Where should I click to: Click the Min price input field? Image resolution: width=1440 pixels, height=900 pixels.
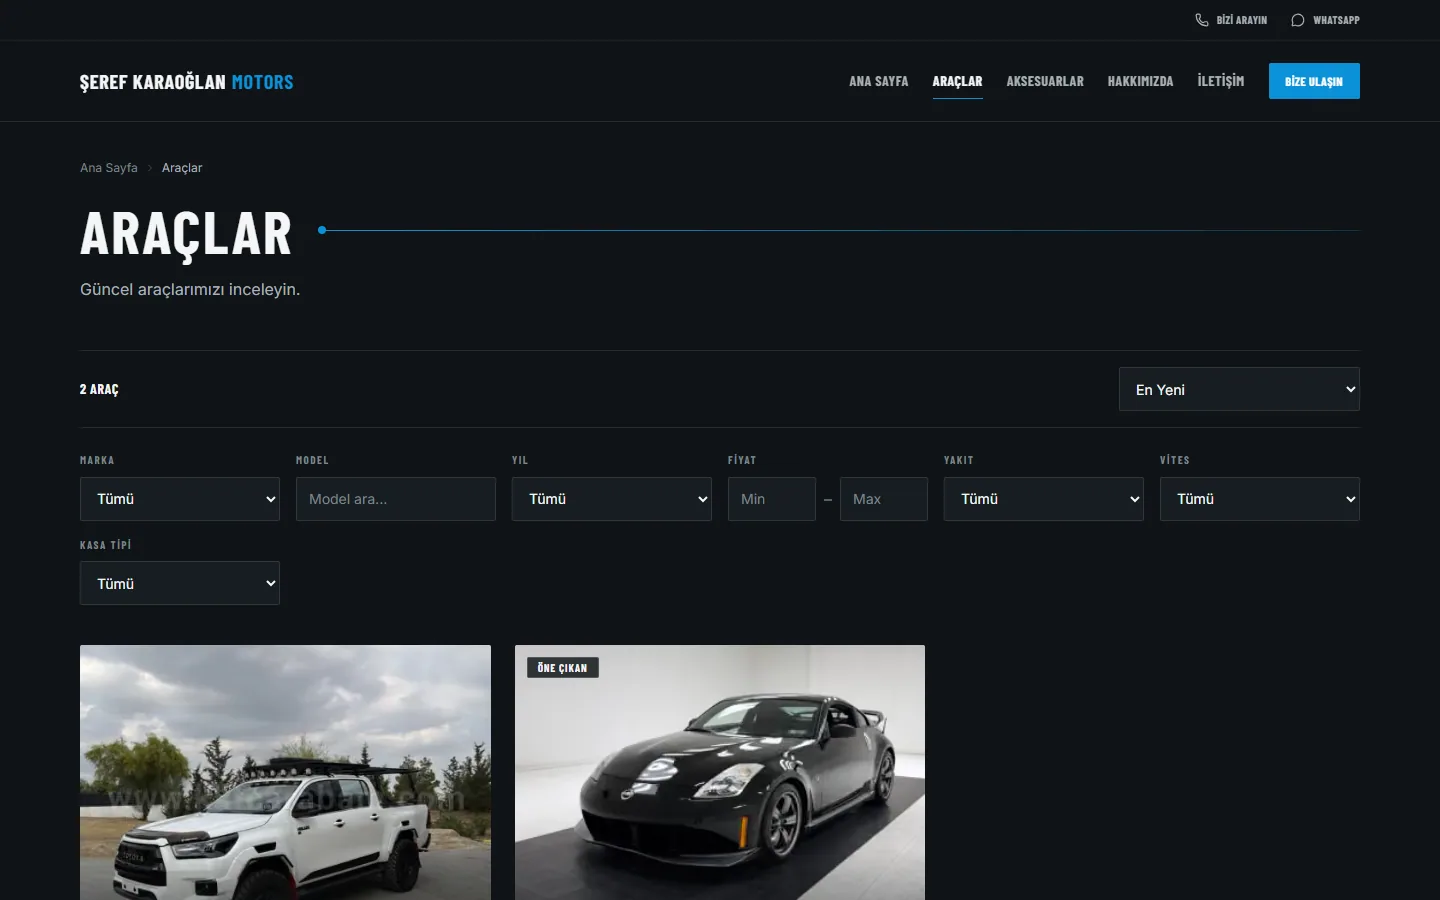(x=772, y=499)
